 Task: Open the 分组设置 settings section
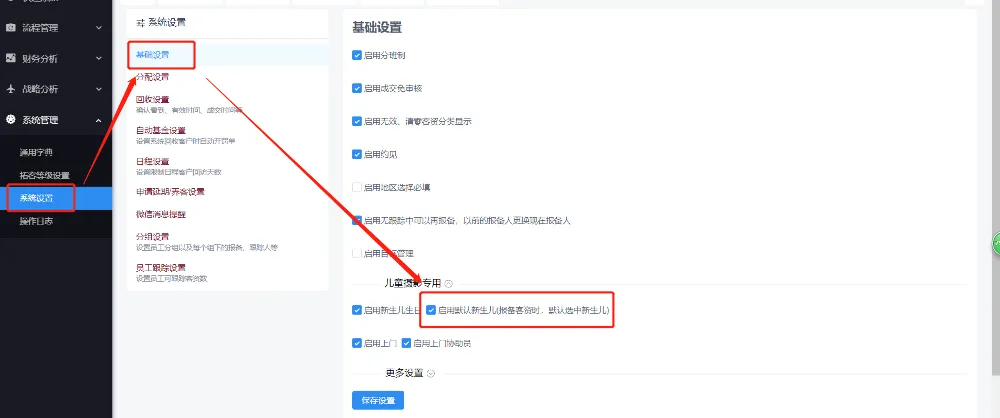(153, 236)
